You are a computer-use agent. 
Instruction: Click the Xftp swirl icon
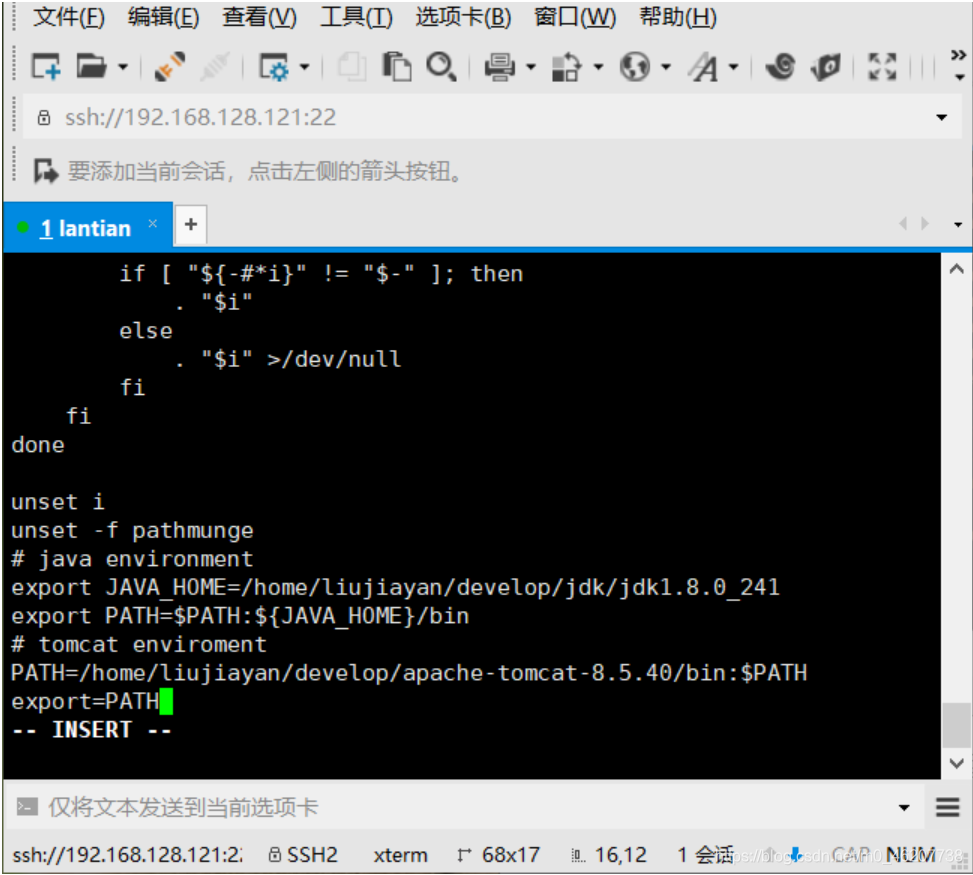[781, 66]
